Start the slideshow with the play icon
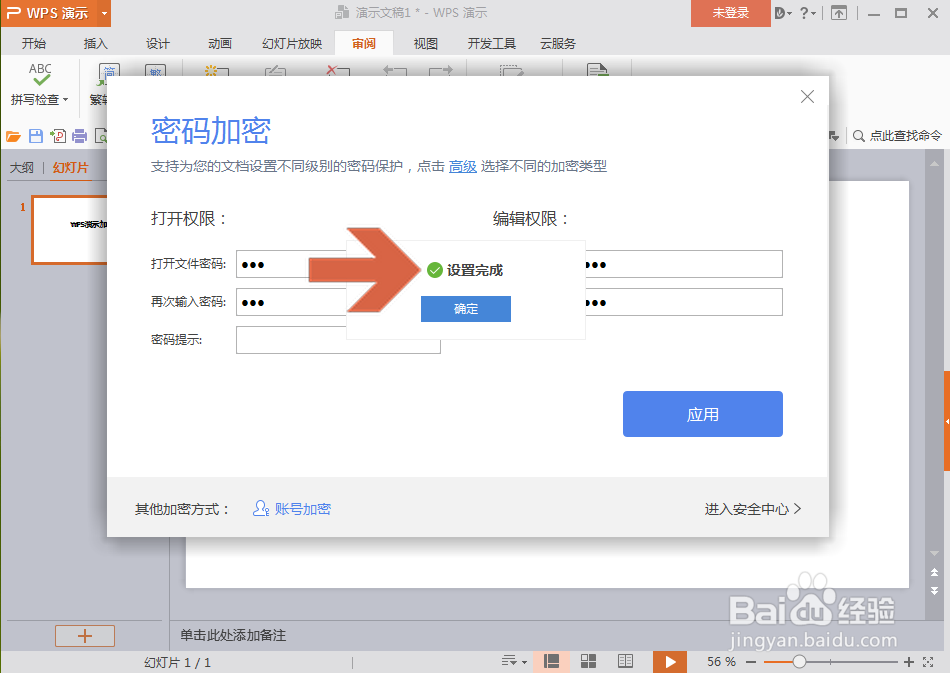 (669, 661)
